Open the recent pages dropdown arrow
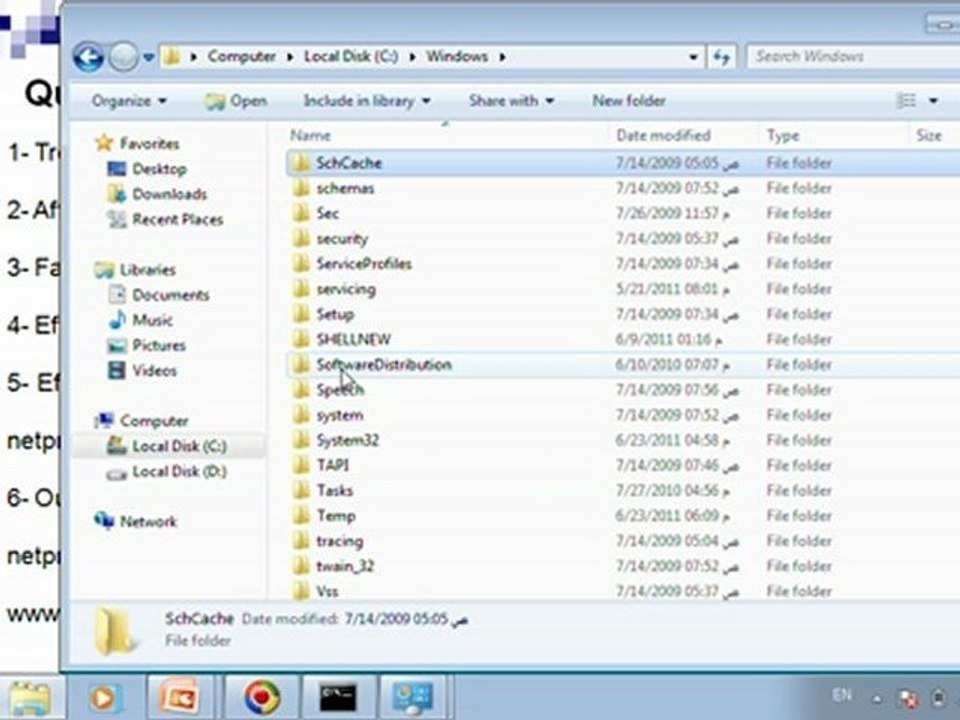Image resolution: width=960 pixels, height=720 pixels. [x=148, y=58]
